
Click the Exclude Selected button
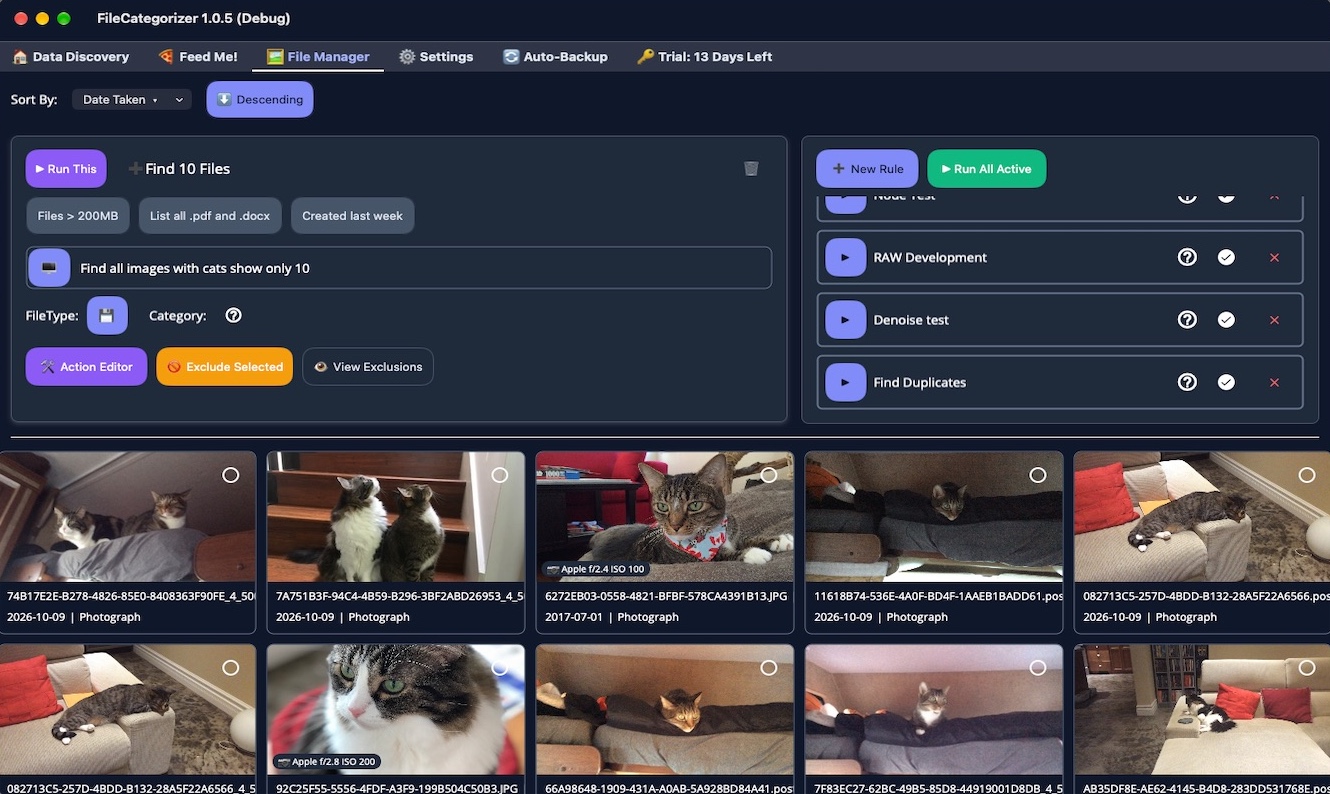point(225,367)
